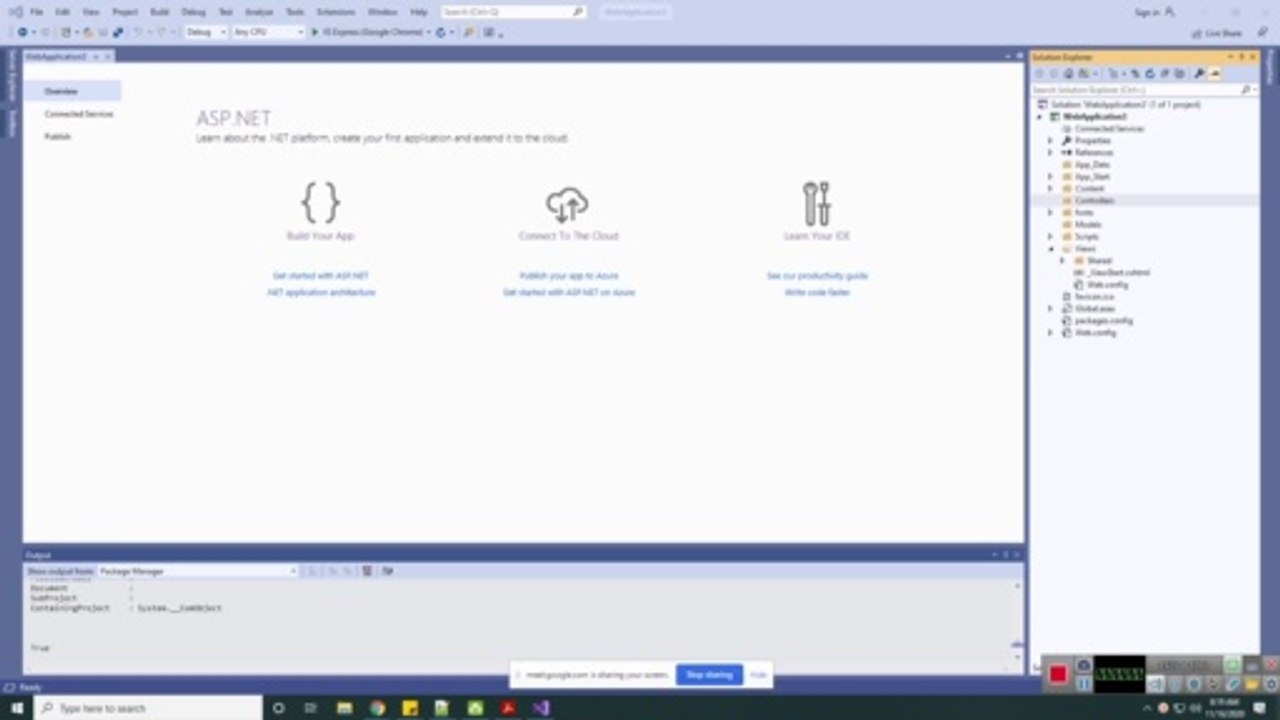Open the Help menu
The image size is (1280, 720).
(x=419, y=12)
